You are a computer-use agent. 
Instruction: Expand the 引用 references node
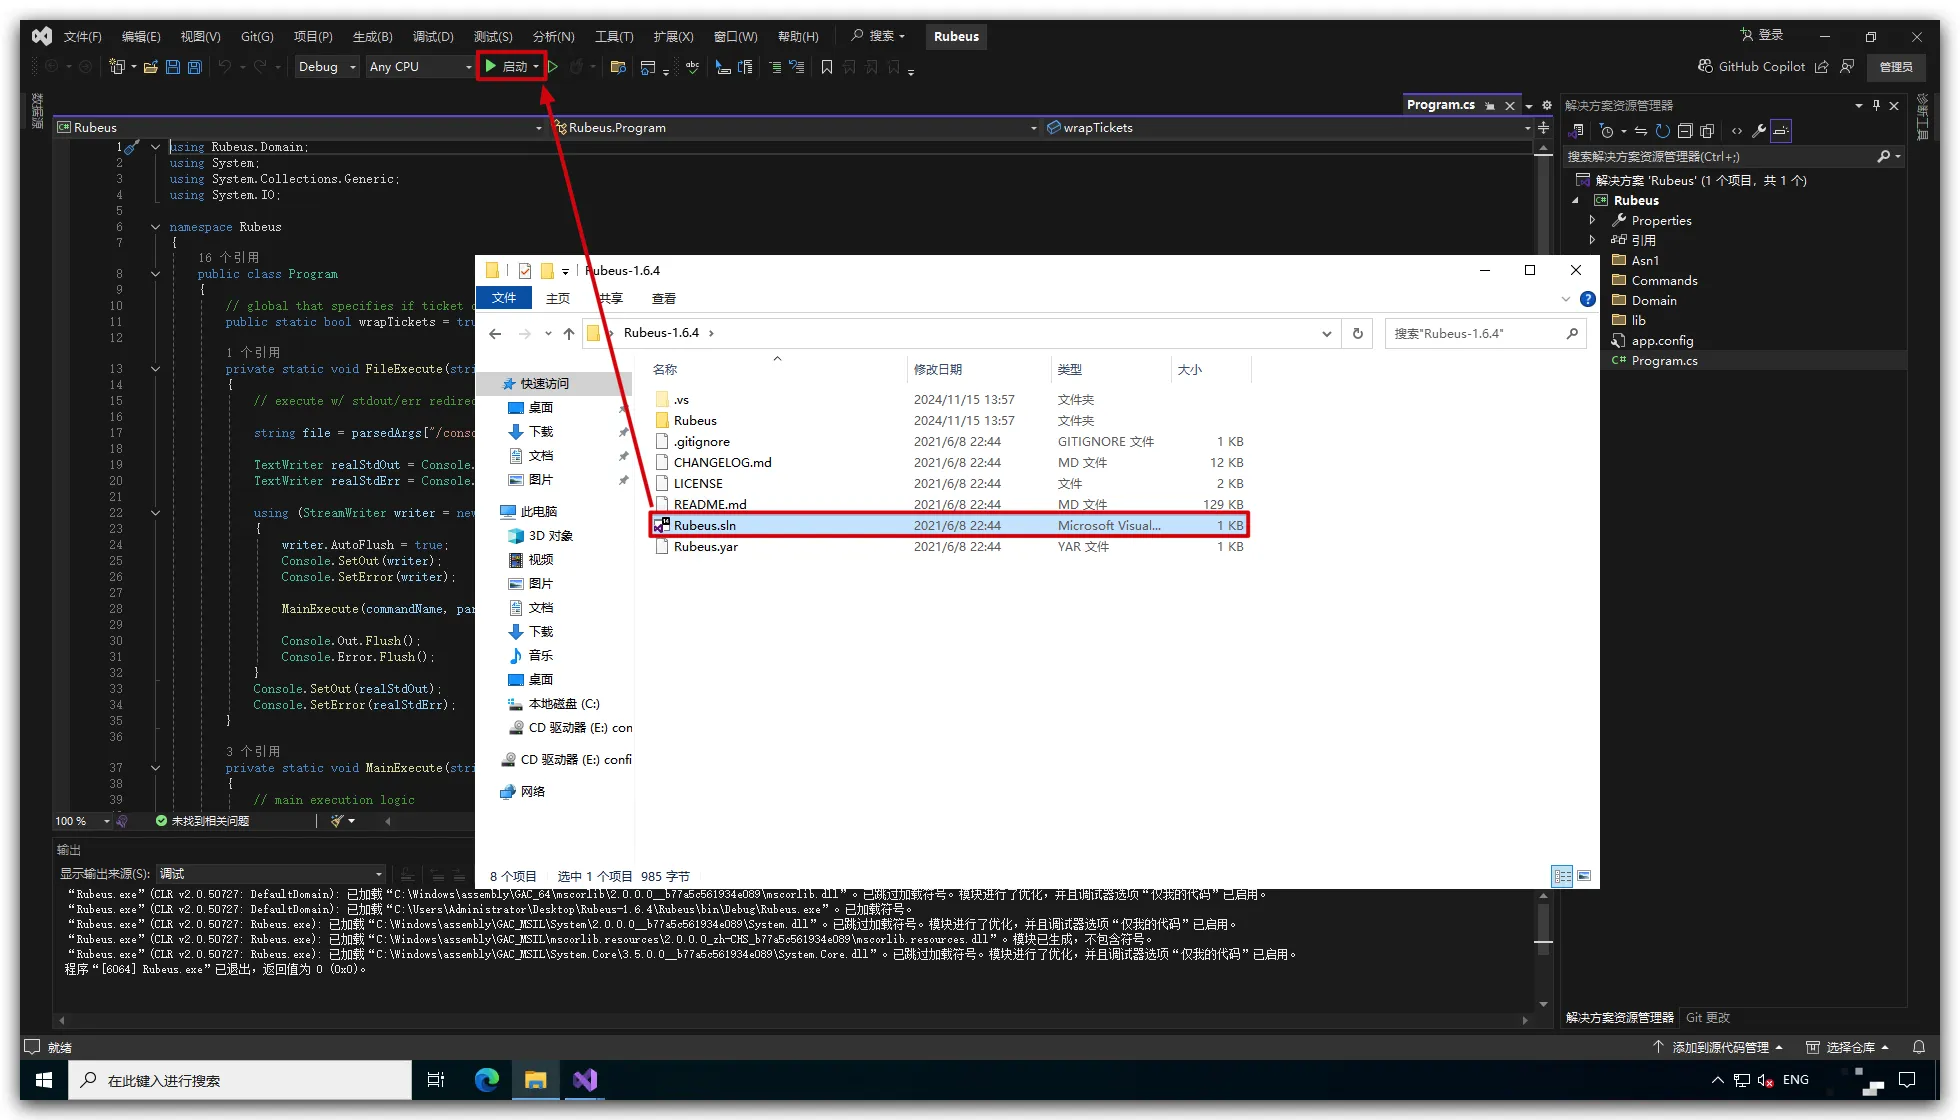(1592, 240)
